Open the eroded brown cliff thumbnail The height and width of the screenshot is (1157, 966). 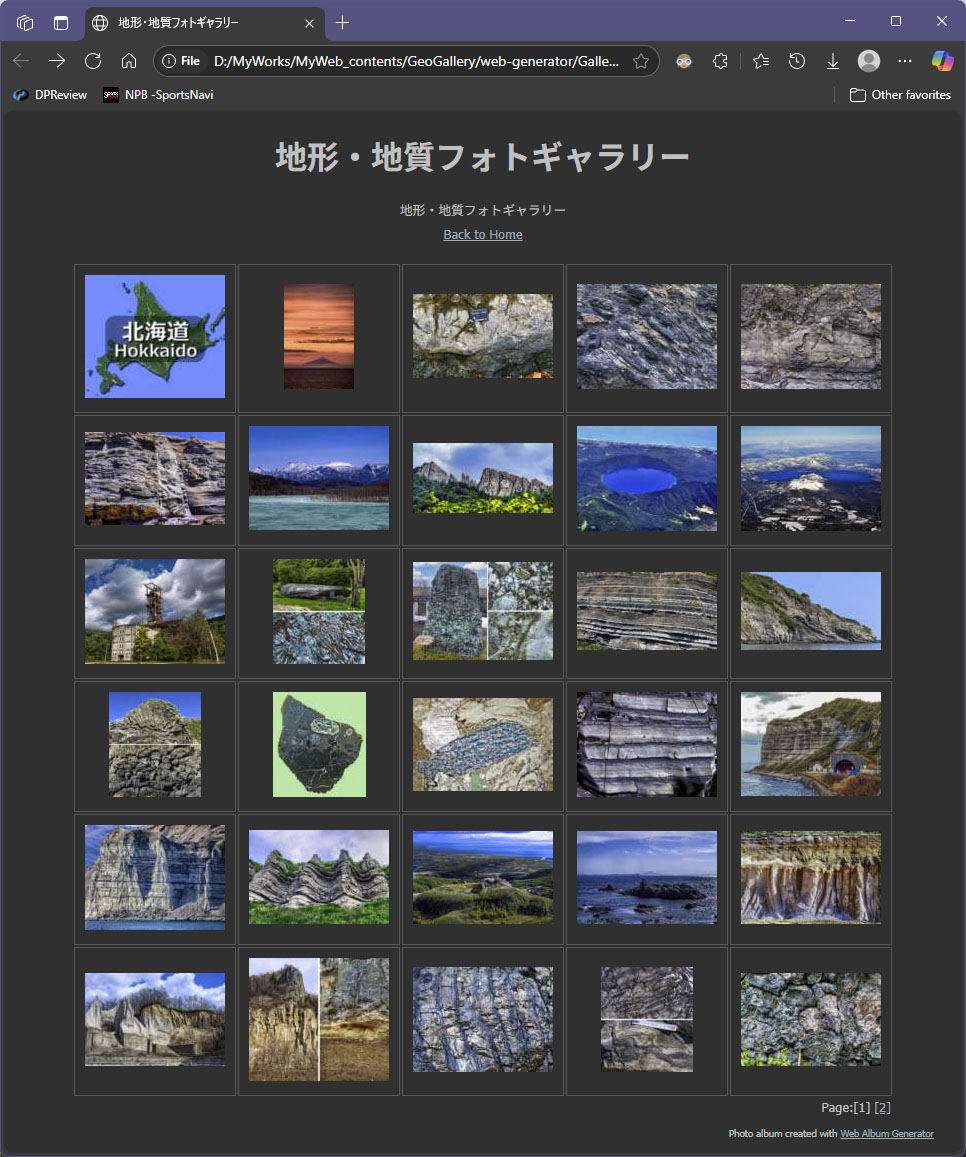(810, 877)
